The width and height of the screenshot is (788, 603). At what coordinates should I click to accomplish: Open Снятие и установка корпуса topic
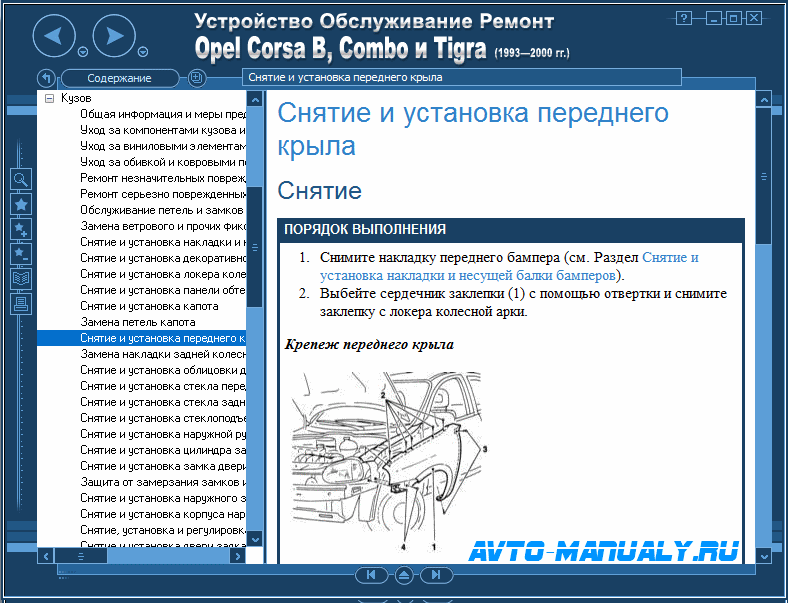[x=163, y=514]
